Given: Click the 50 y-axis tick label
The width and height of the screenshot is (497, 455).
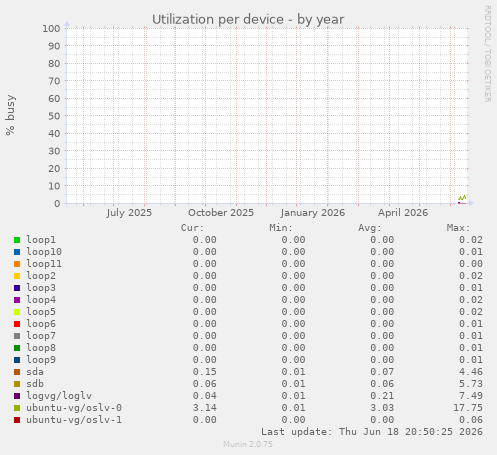Looking at the screenshot, I should pos(54,116).
